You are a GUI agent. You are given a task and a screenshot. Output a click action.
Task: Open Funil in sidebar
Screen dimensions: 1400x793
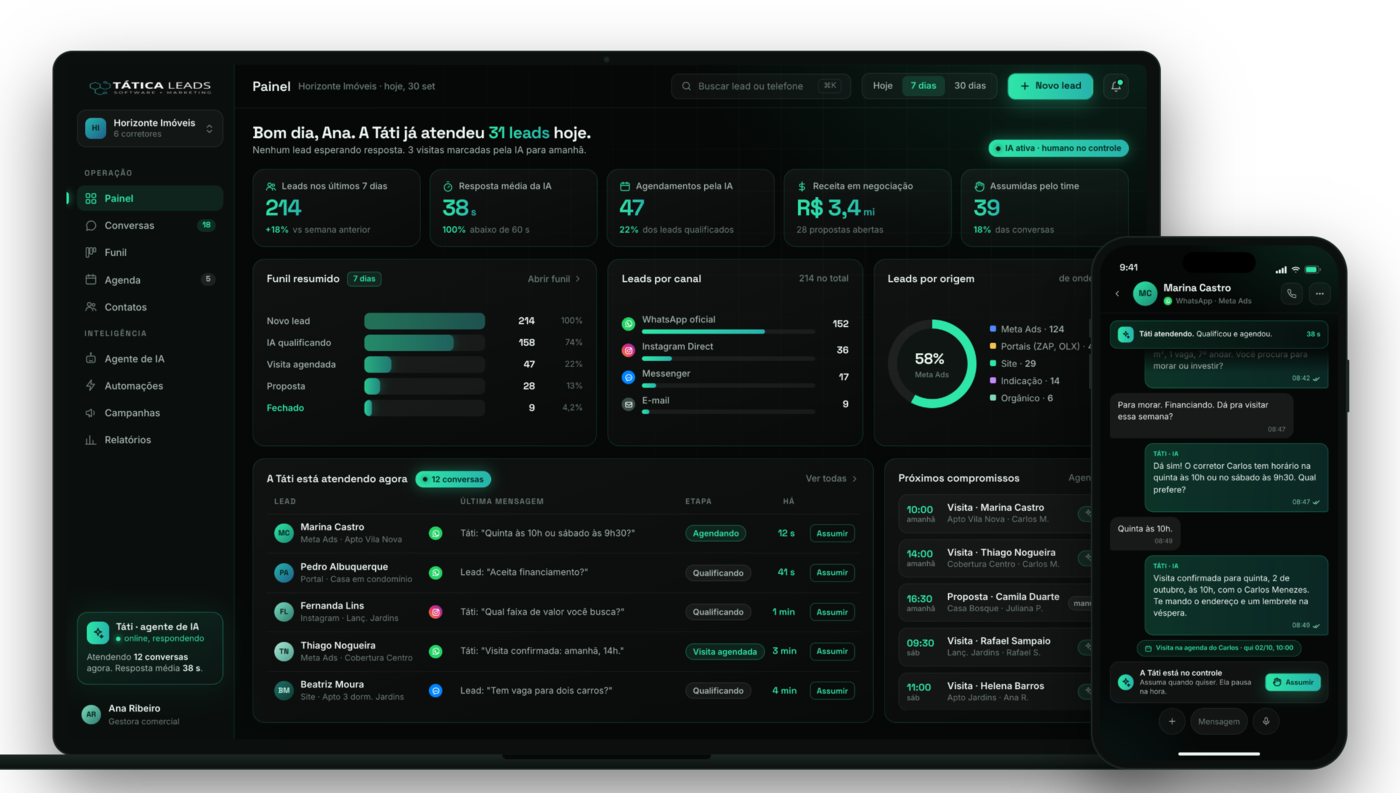point(150,253)
